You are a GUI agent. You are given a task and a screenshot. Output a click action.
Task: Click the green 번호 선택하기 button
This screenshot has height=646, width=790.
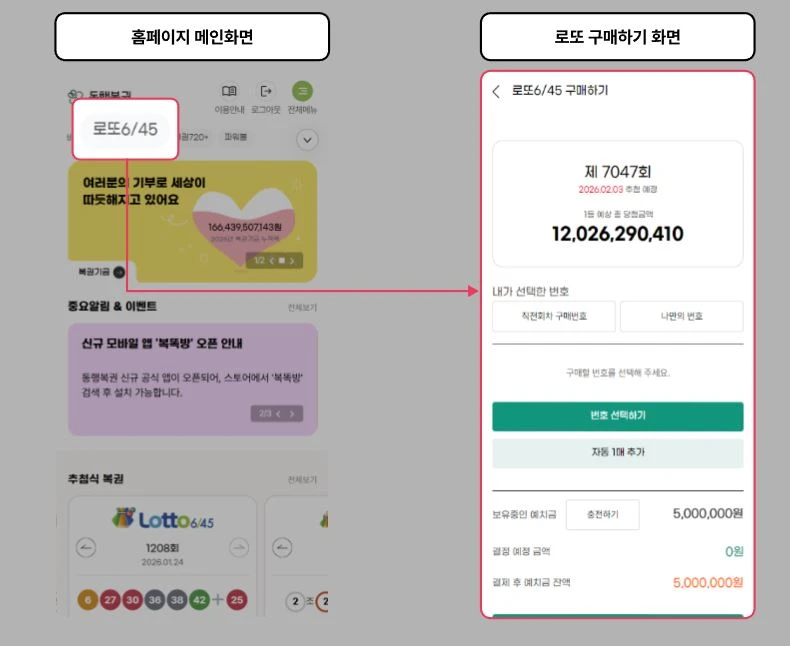[x=618, y=416]
